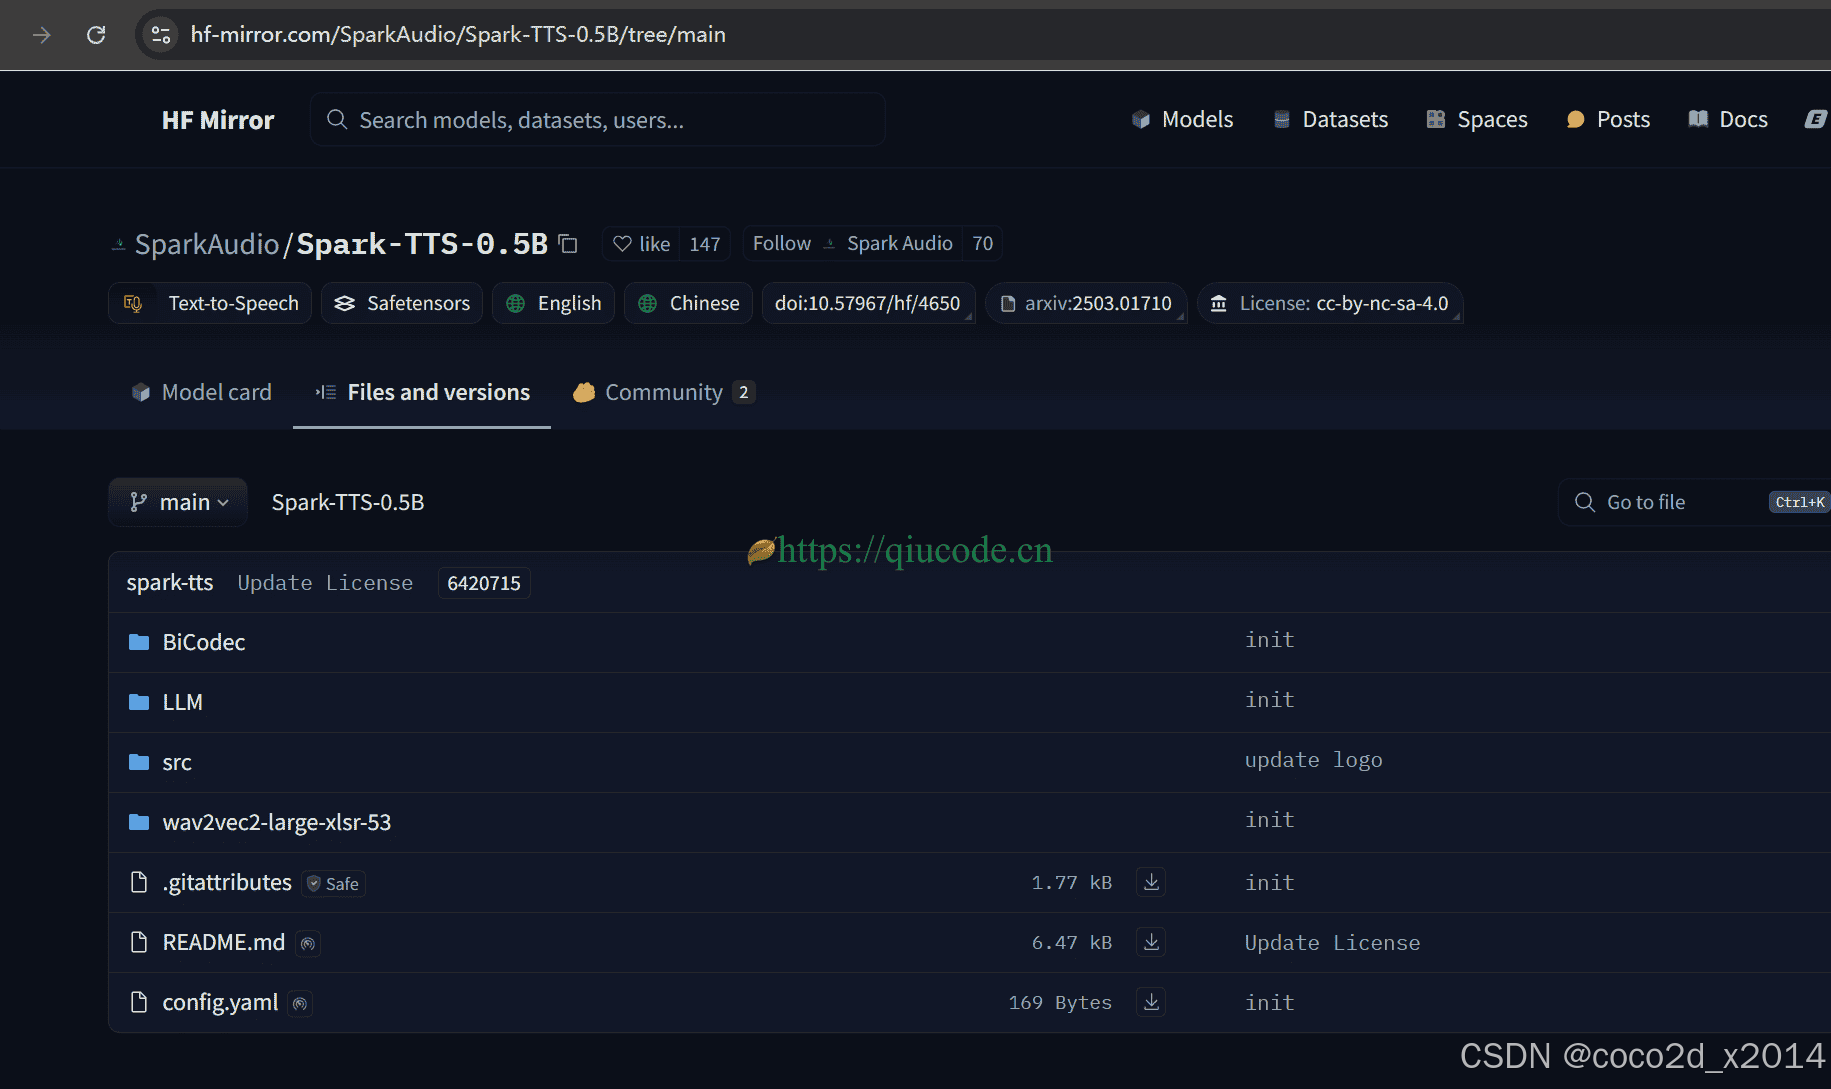Like the Spark-TTS-0.5B model
Screen dimensions: 1831x1089
(641, 244)
